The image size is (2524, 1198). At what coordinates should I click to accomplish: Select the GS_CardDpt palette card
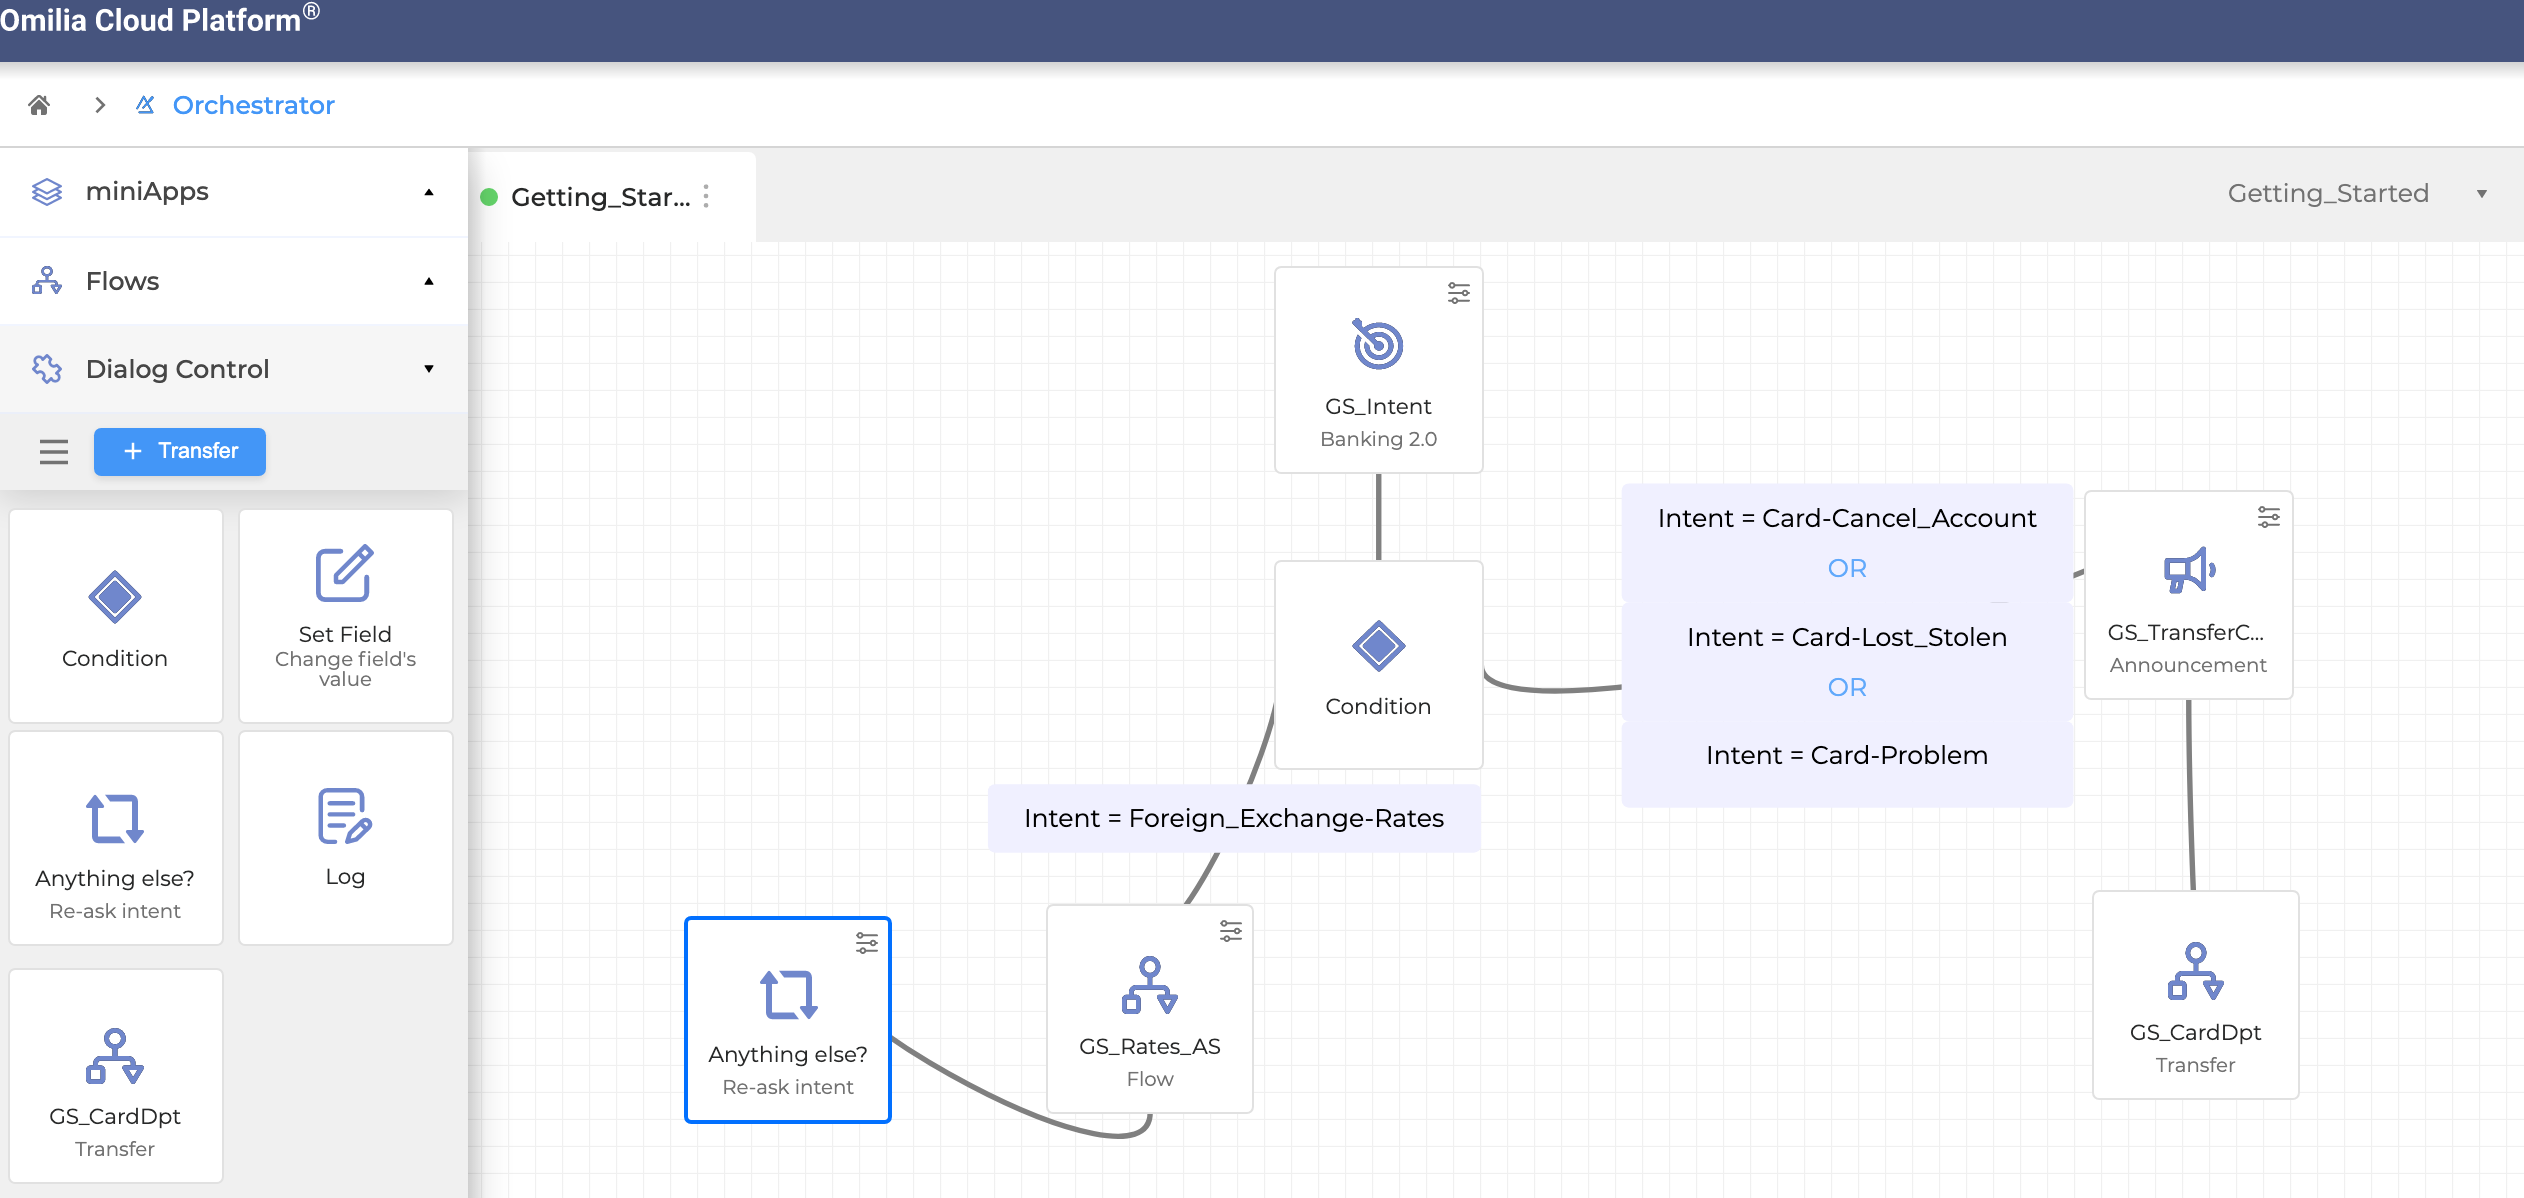(x=115, y=1076)
